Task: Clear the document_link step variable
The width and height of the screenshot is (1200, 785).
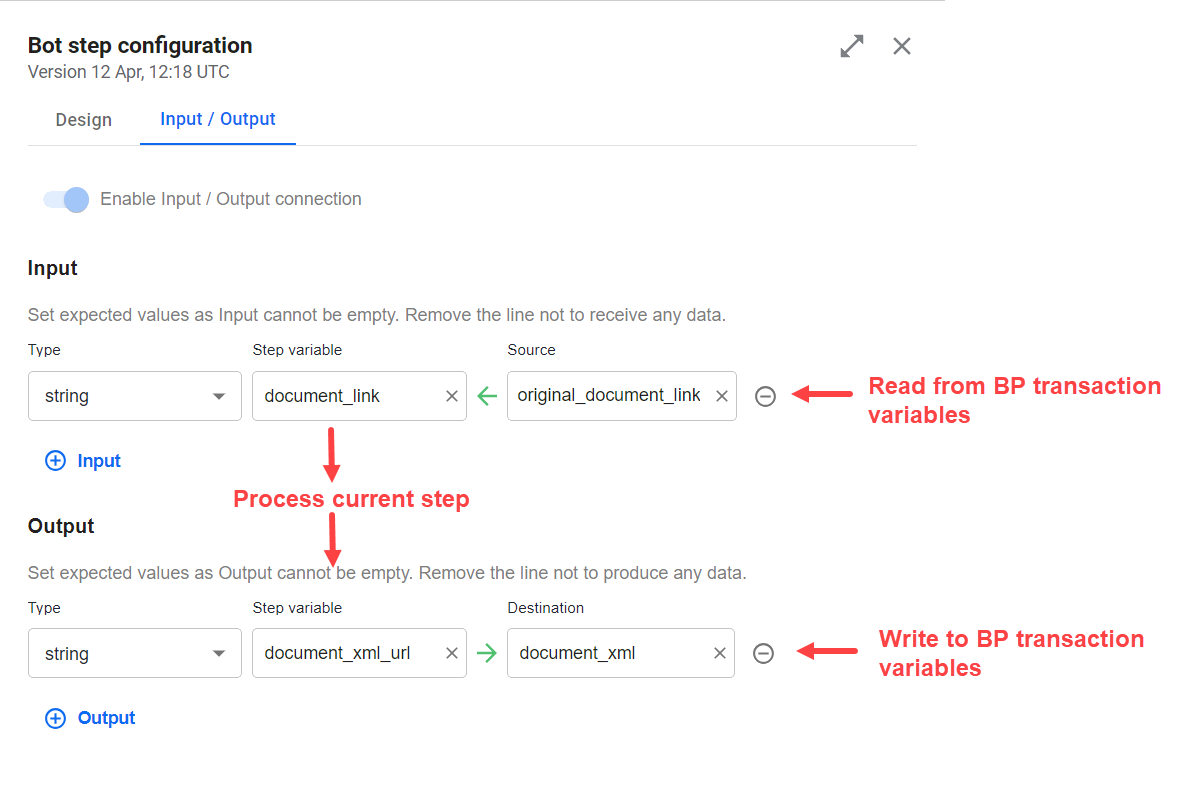Action: click(x=452, y=396)
